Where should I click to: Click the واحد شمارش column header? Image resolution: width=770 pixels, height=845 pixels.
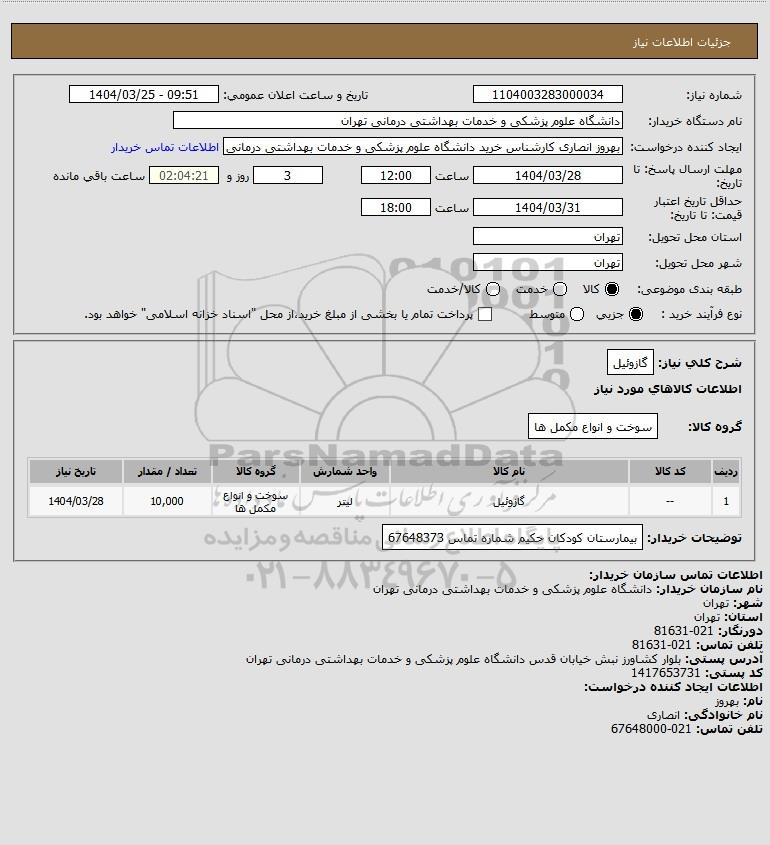pyautogui.click(x=345, y=472)
